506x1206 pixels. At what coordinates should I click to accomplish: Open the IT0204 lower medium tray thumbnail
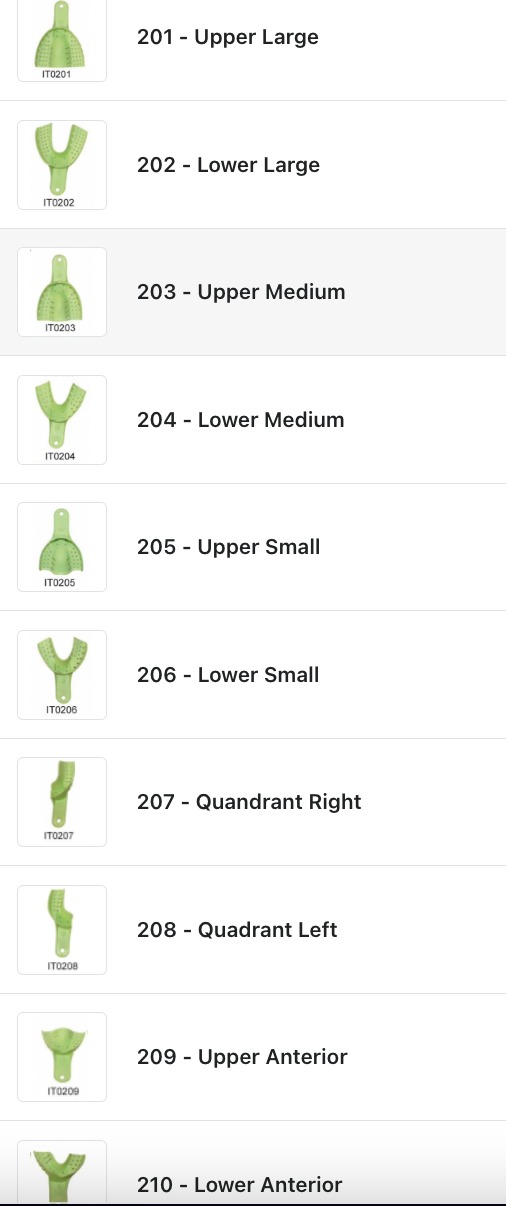pyautogui.click(x=62, y=420)
